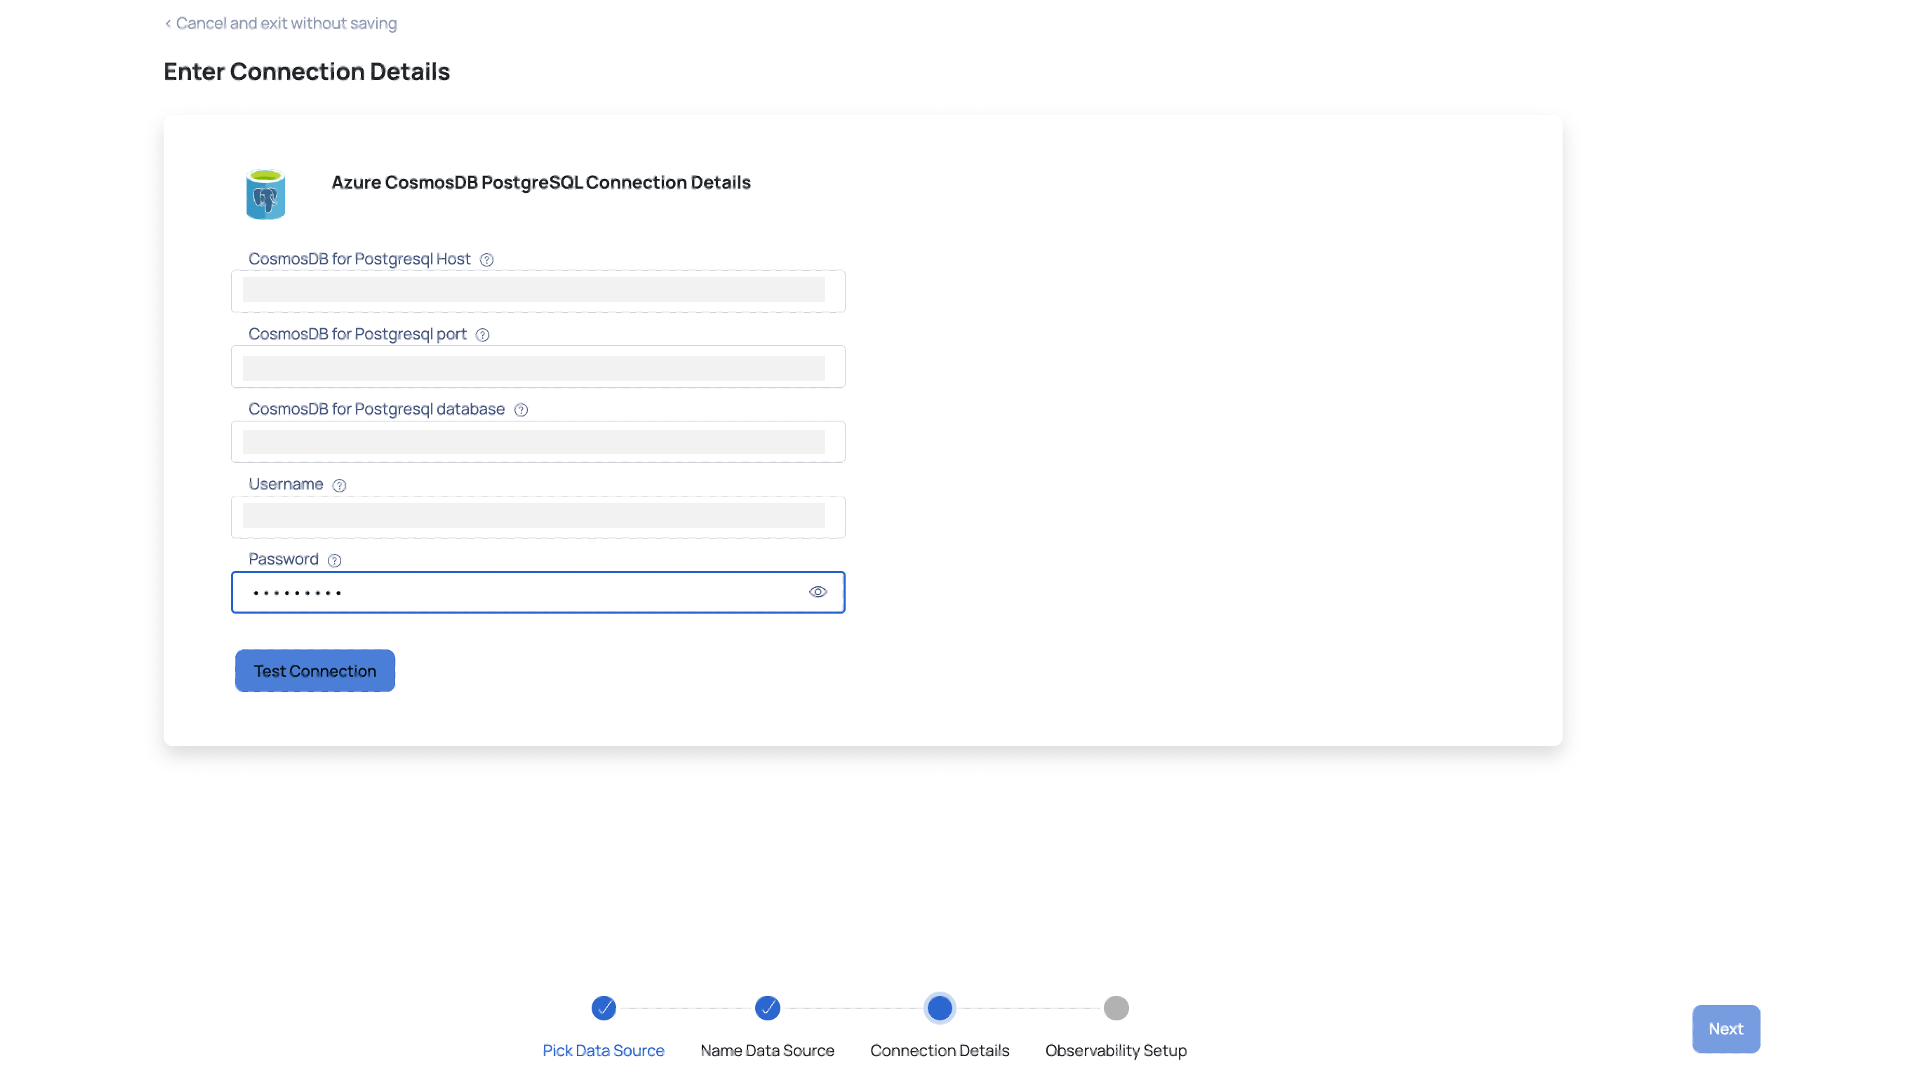Click the Azure CosmosDB PostgreSQL database icon

pos(265,194)
